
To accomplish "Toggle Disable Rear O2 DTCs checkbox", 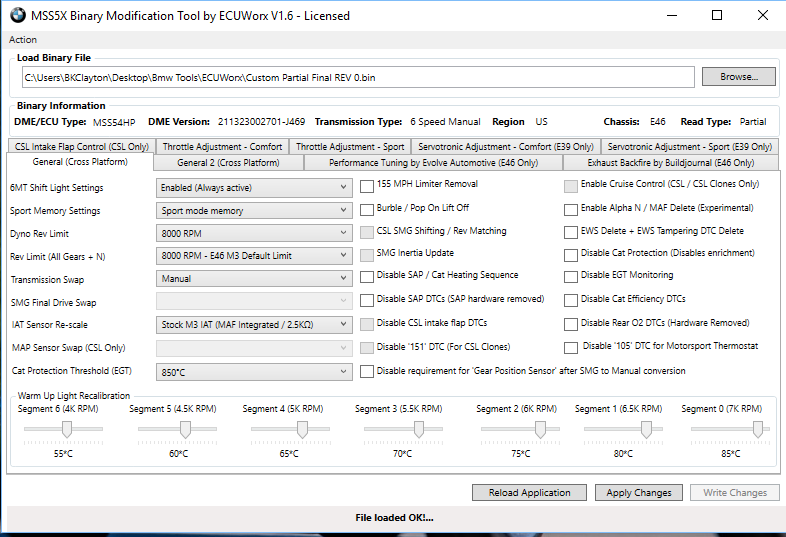I will [570, 324].
